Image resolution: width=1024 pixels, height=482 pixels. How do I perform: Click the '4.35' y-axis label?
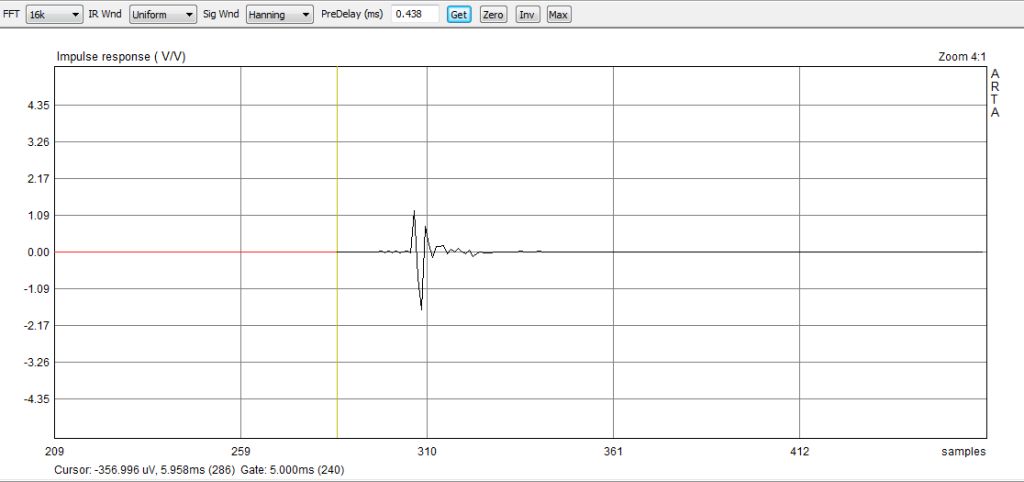pos(39,105)
